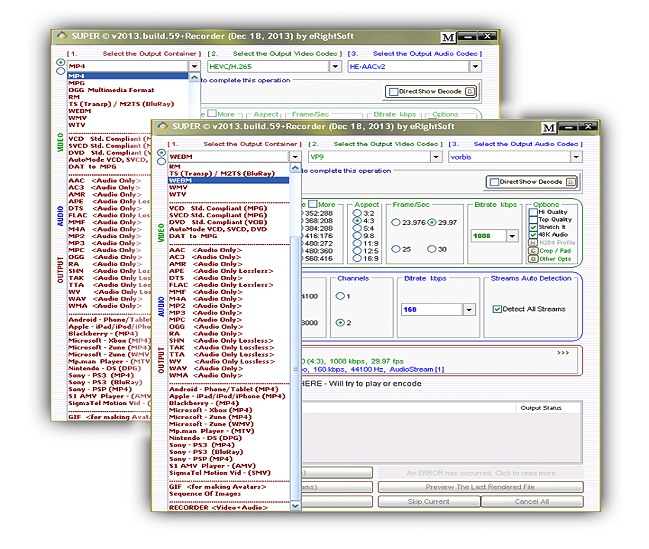Open video bitrate 1008 dropdown

[x=512, y=236]
